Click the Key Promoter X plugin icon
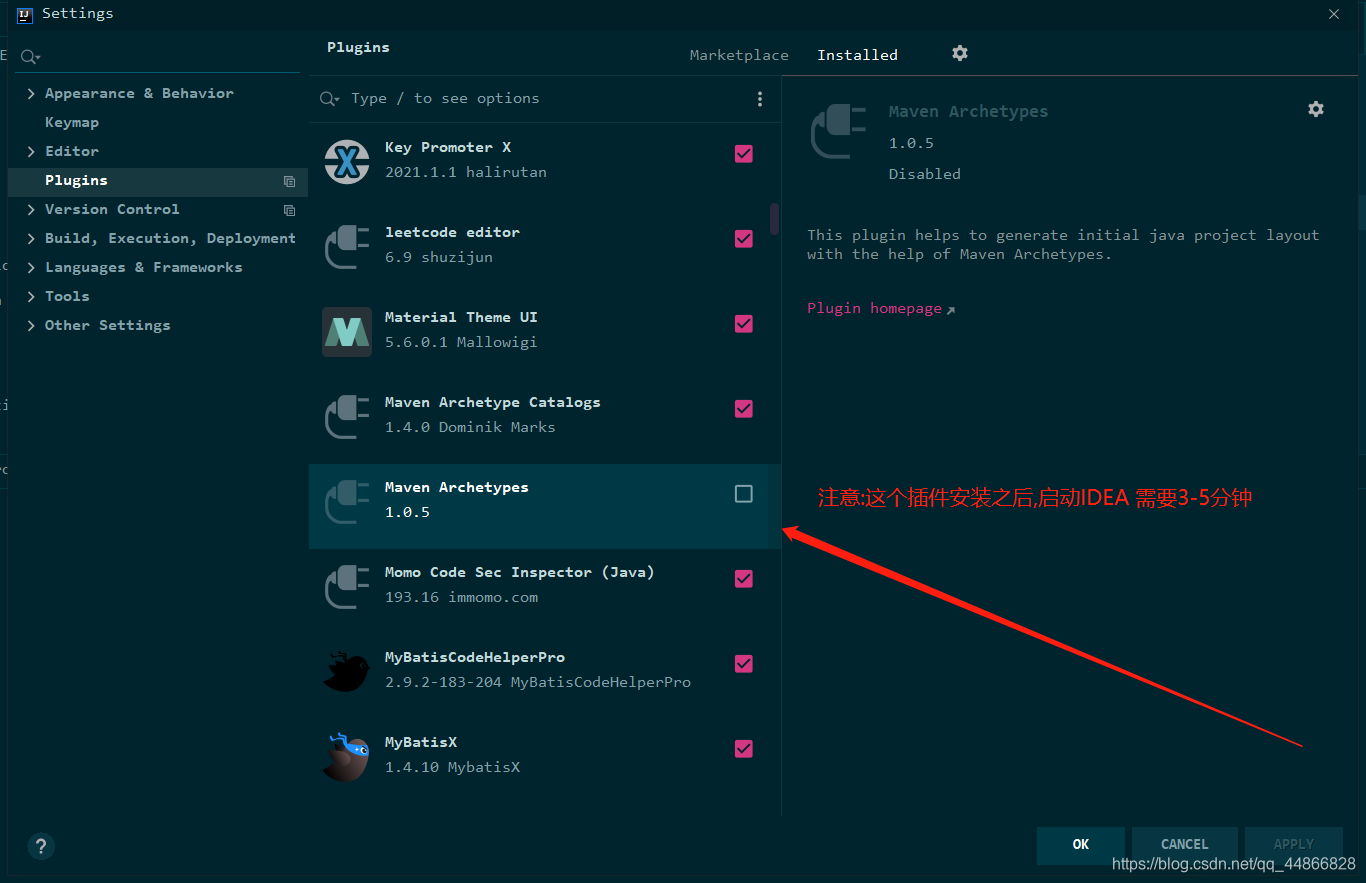Screen dimensions: 1366x883 pos(347,161)
